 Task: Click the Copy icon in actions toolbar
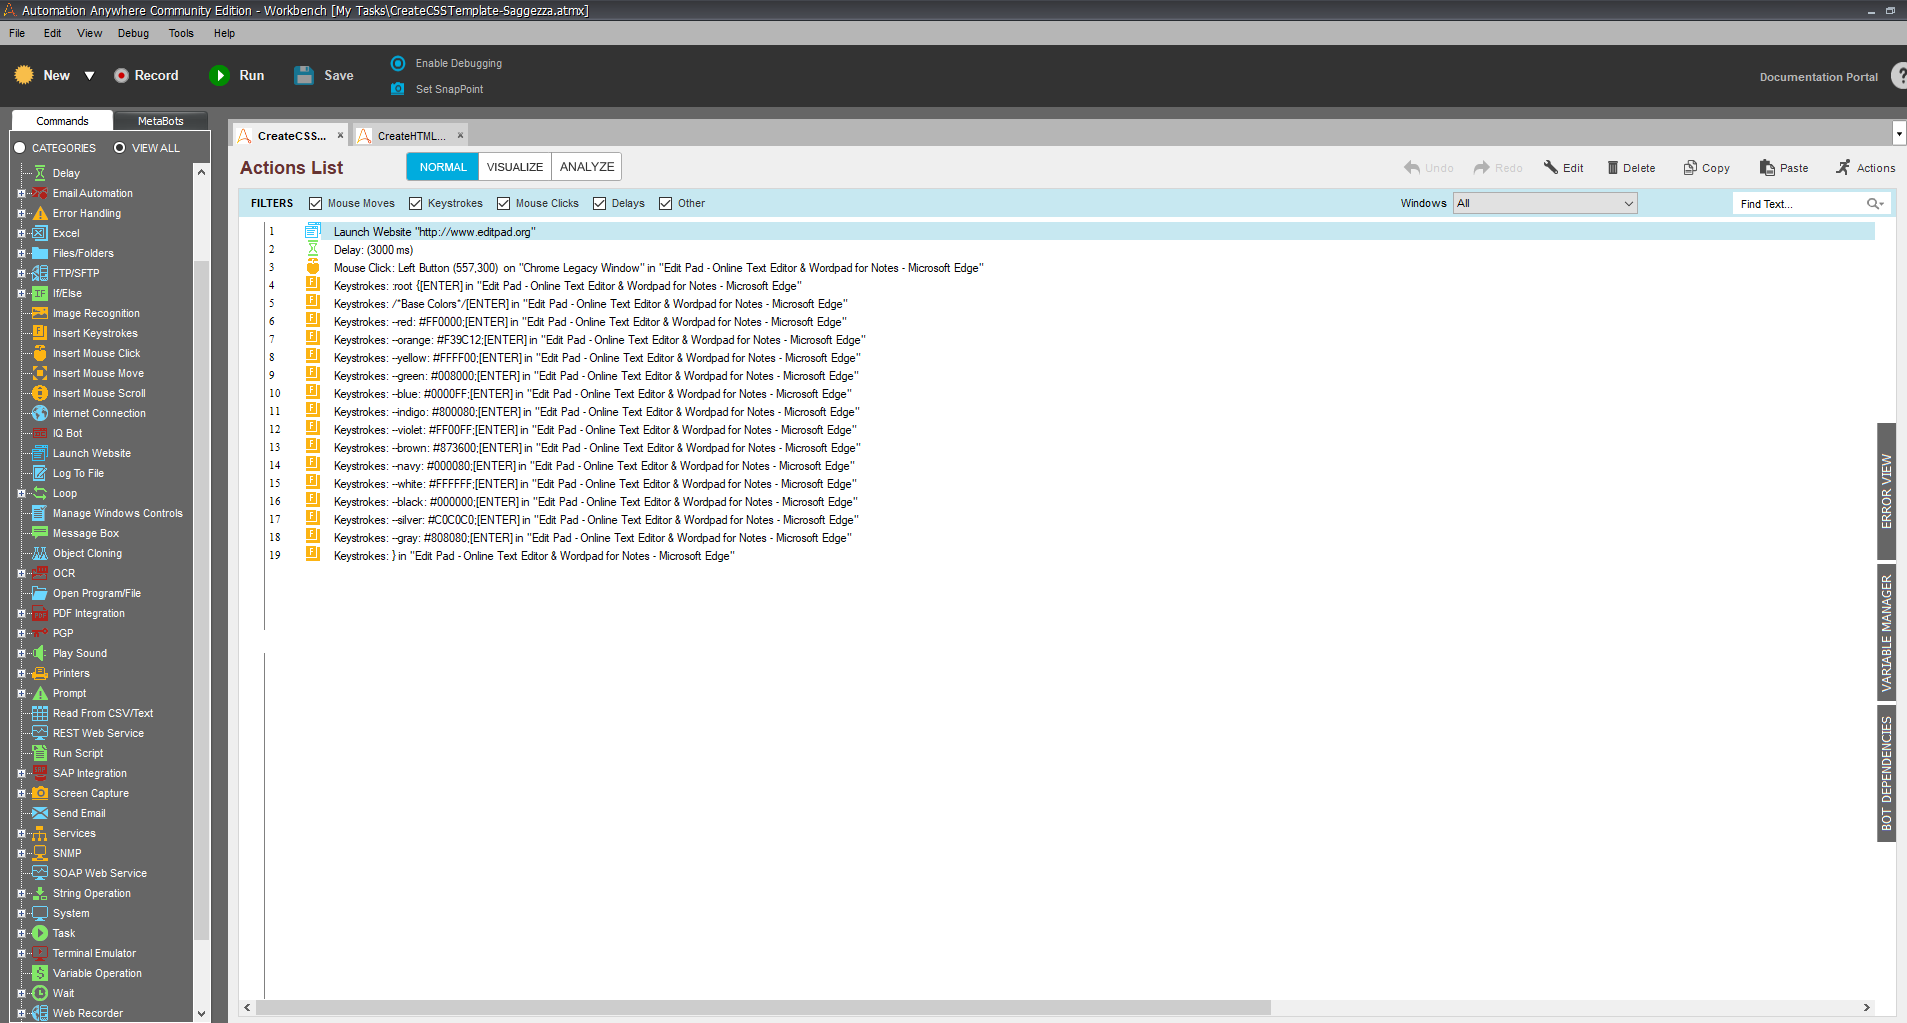1690,167
